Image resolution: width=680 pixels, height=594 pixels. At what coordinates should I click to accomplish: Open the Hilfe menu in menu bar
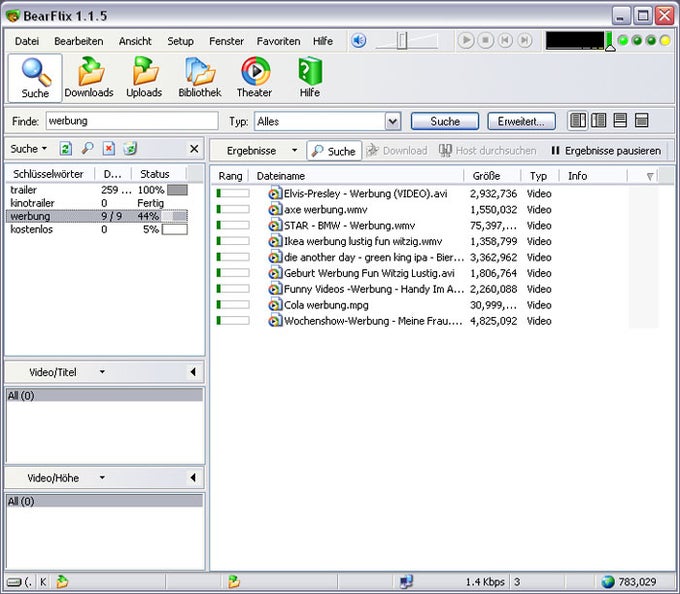click(323, 41)
